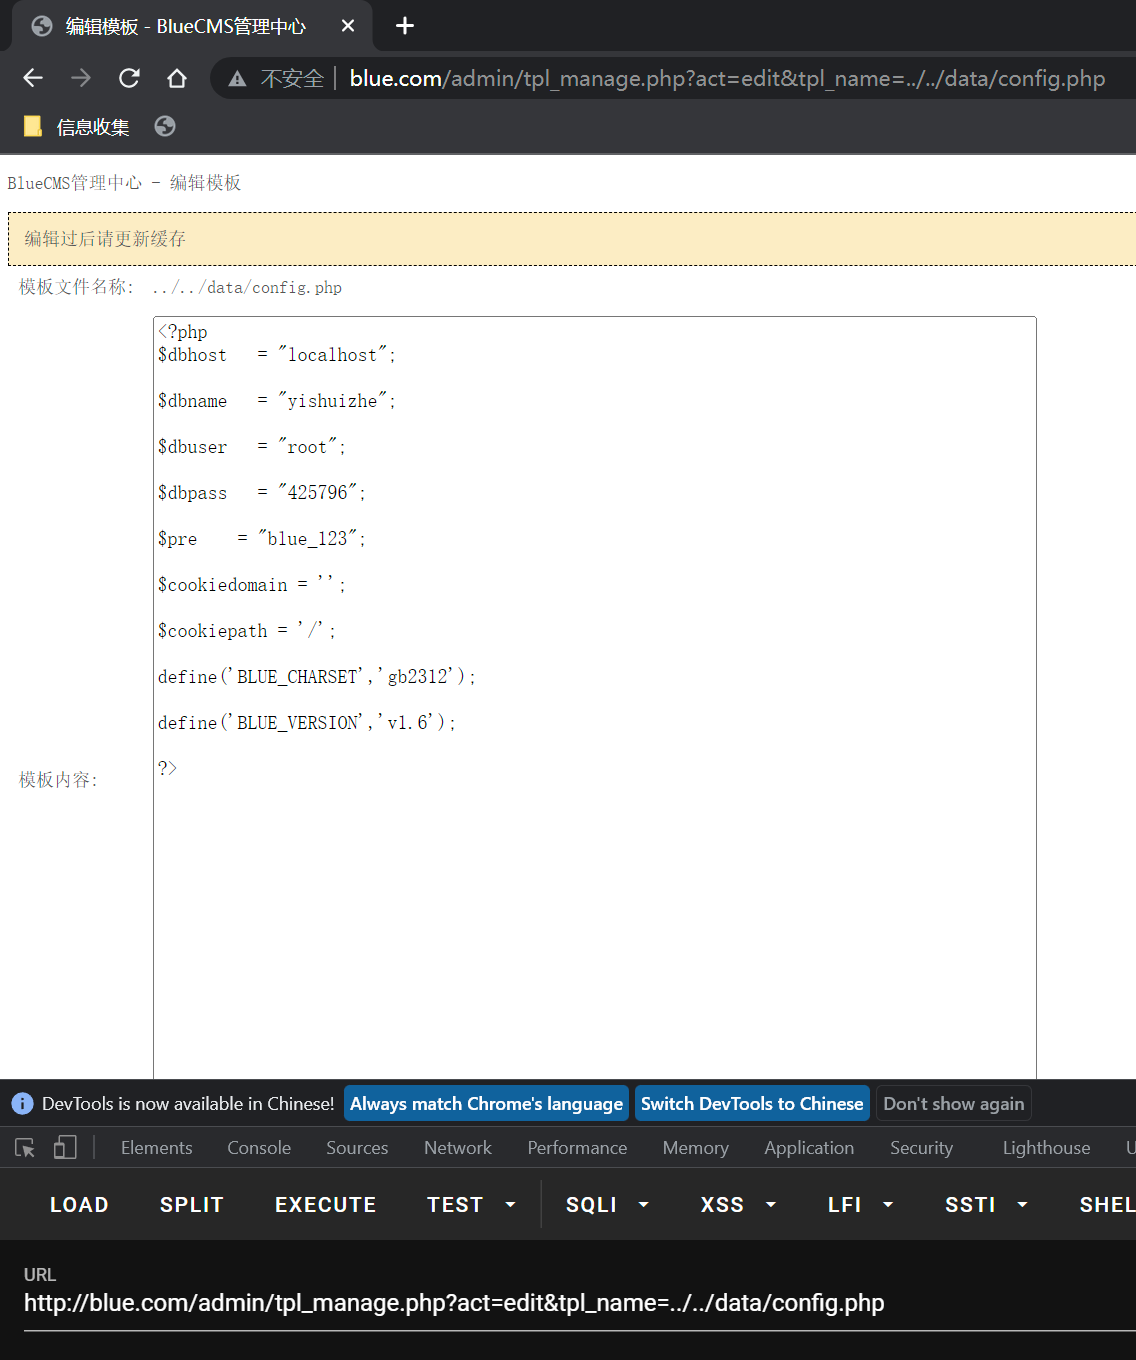
Task: Click the <?php opening tag line
Action: [183, 332]
